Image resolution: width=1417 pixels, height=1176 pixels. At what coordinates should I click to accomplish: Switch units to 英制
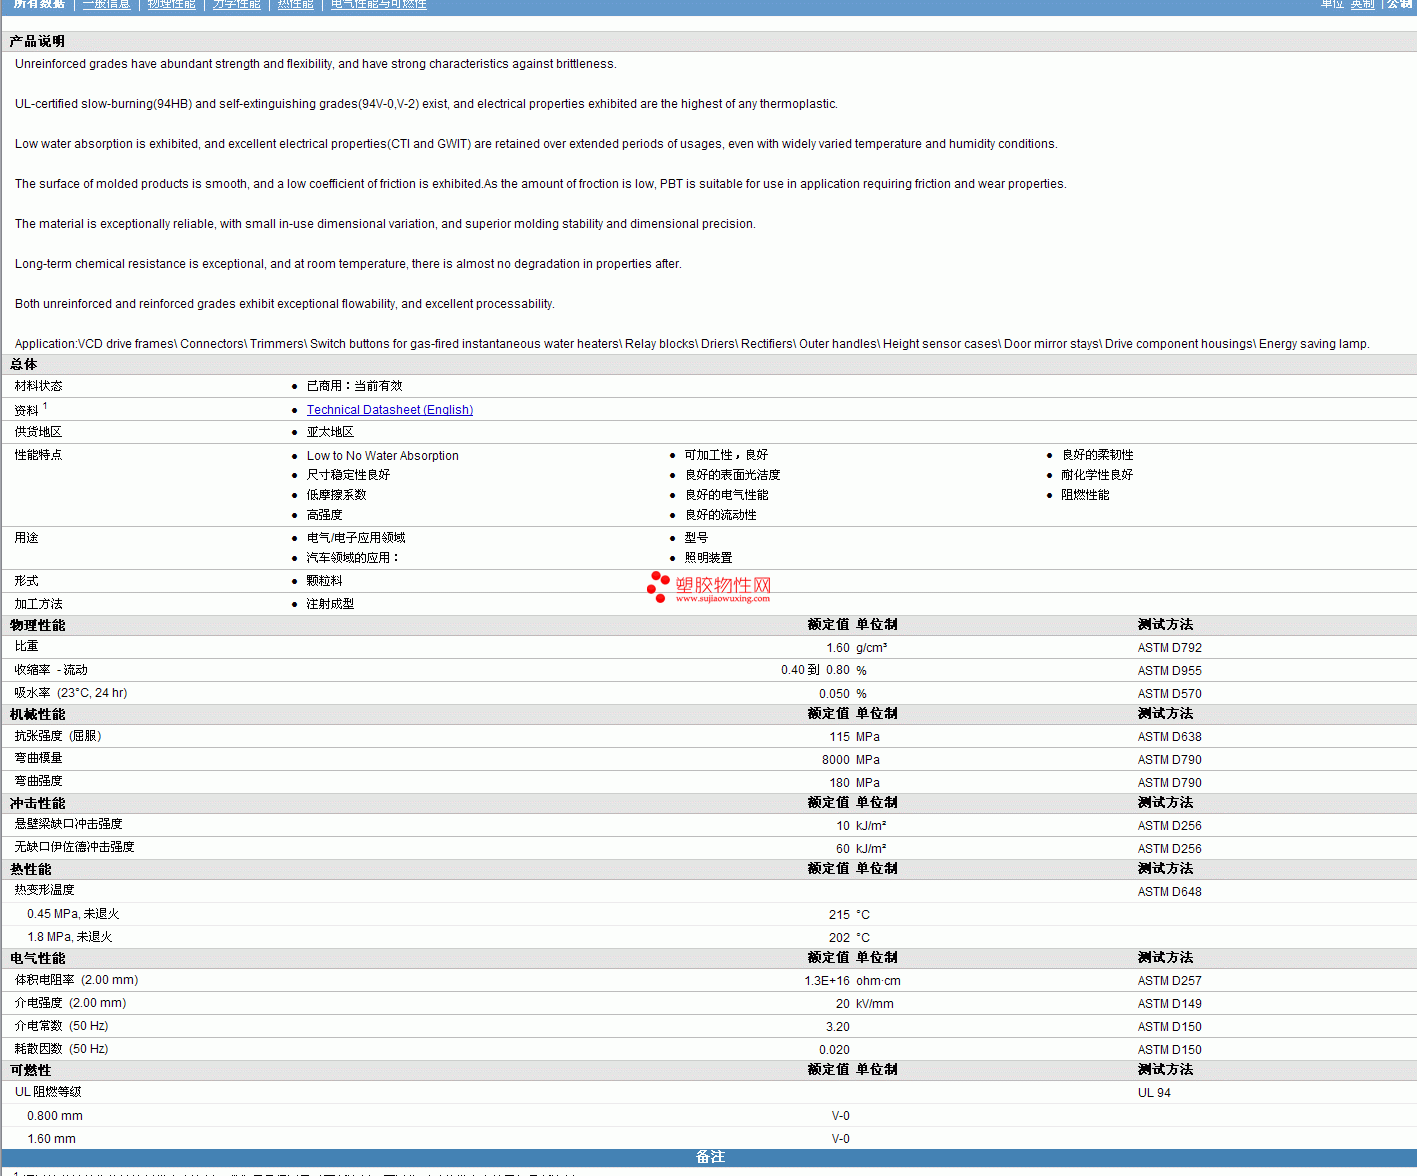click(1362, 4)
